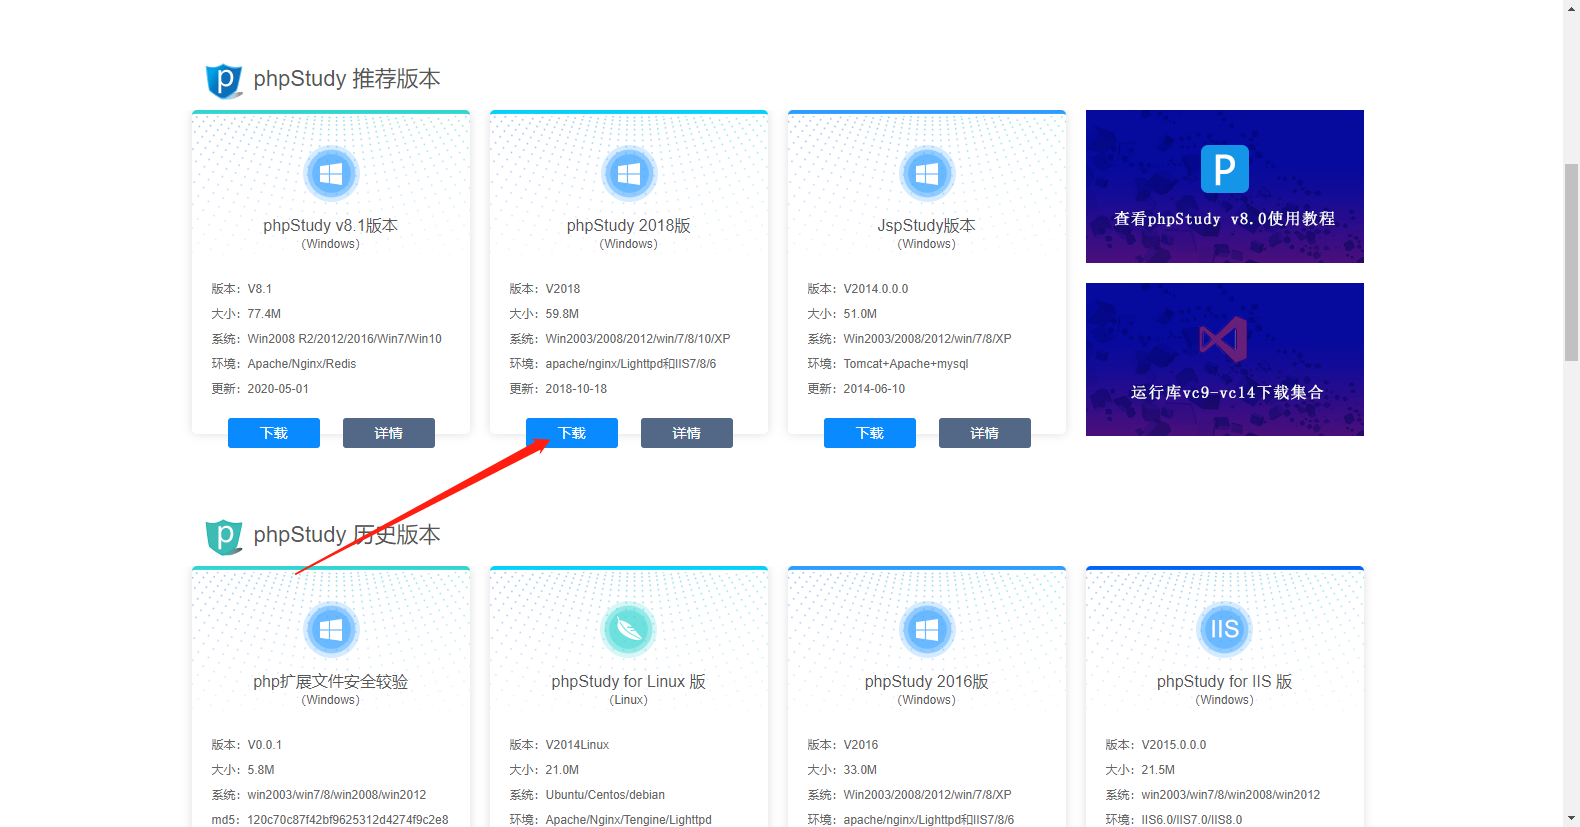Click the phpStudy v8.1版本 title
The width and height of the screenshot is (1580, 827).
pyautogui.click(x=331, y=226)
